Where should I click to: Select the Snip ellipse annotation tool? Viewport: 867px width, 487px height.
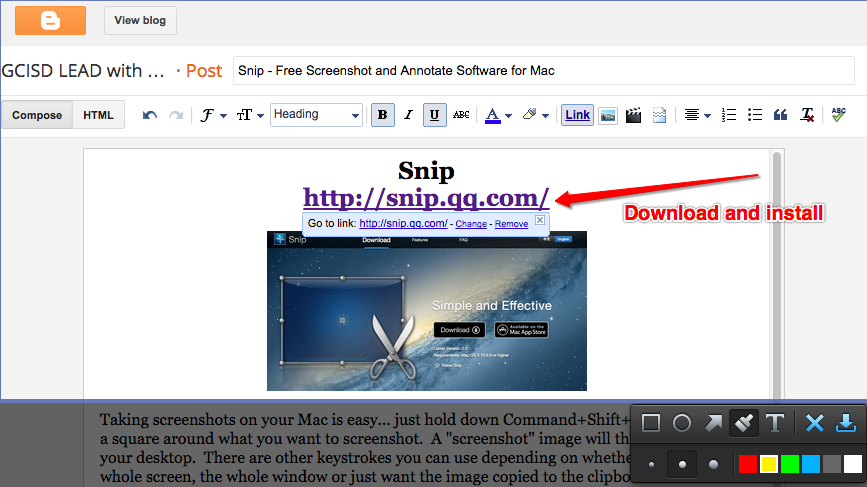682,423
